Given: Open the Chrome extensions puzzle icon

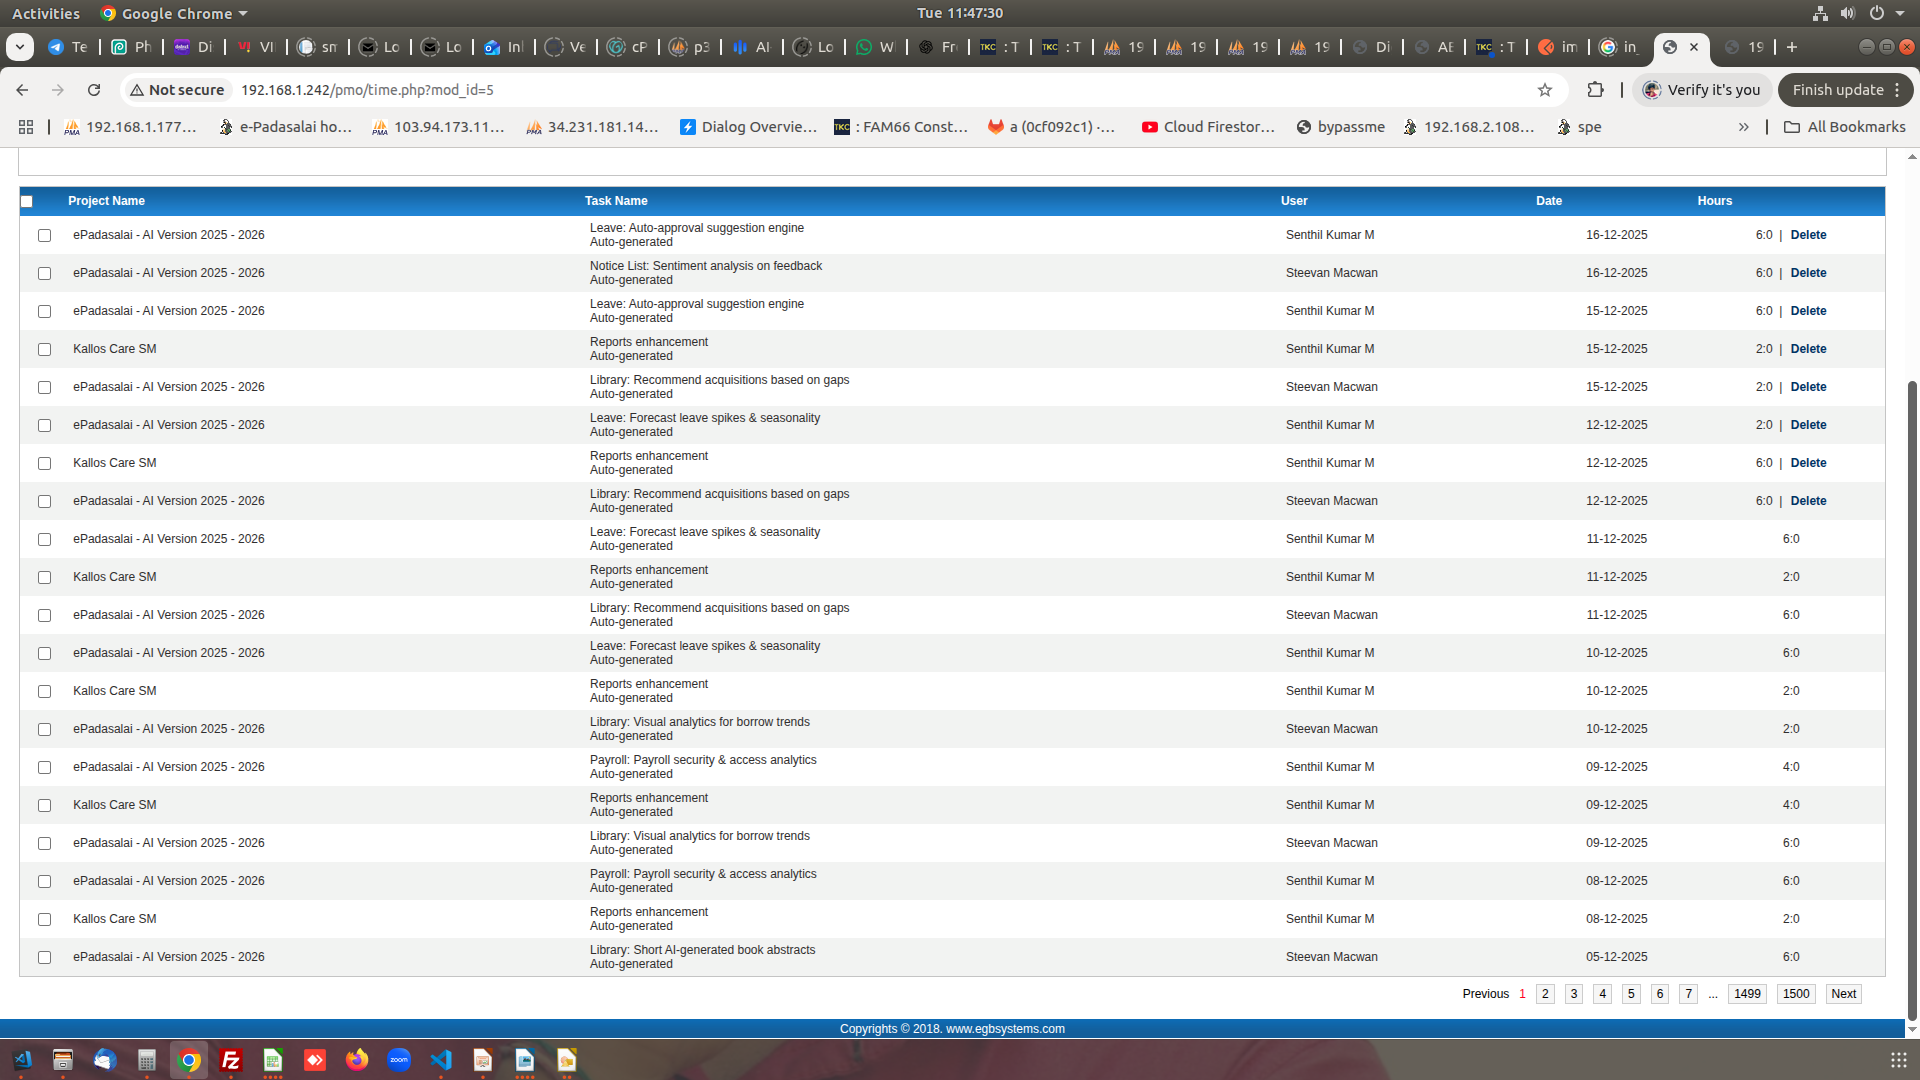Looking at the screenshot, I should click(x=1595, y=90).
